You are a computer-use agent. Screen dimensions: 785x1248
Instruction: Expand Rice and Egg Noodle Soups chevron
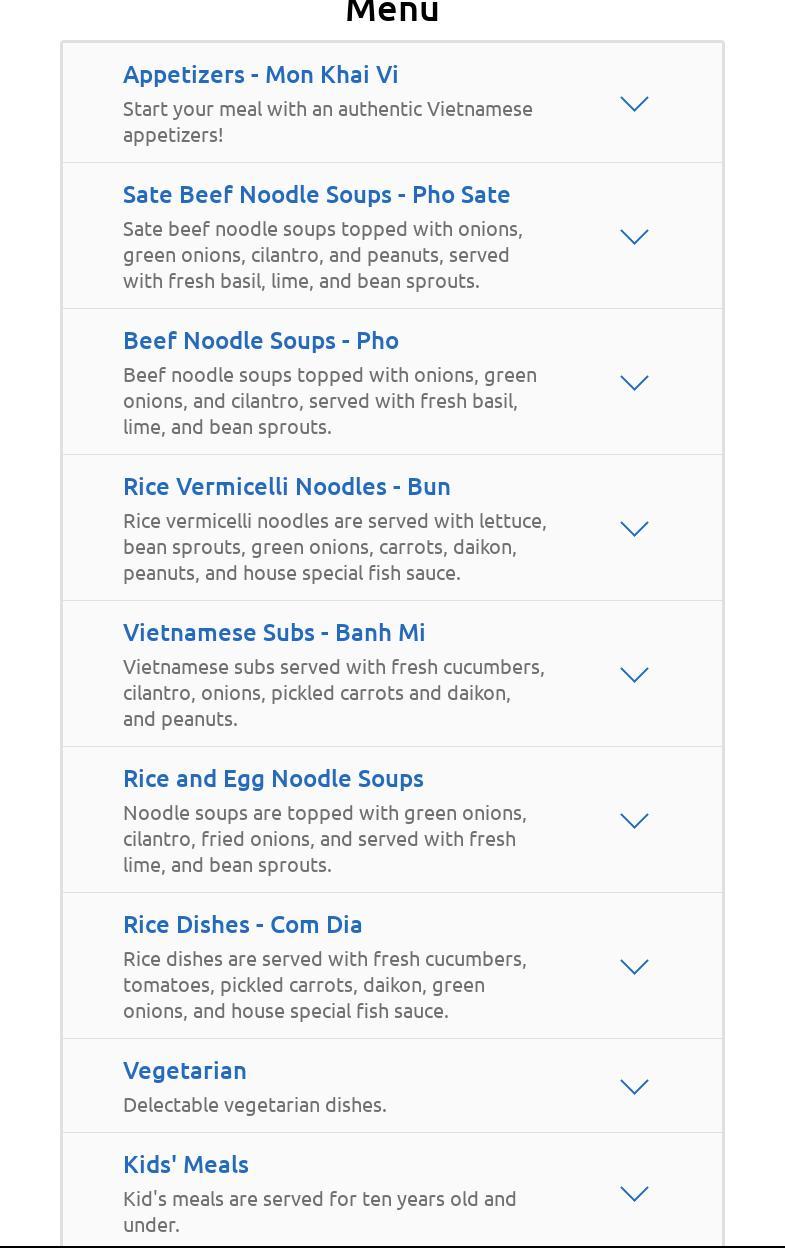click(634, 821)
